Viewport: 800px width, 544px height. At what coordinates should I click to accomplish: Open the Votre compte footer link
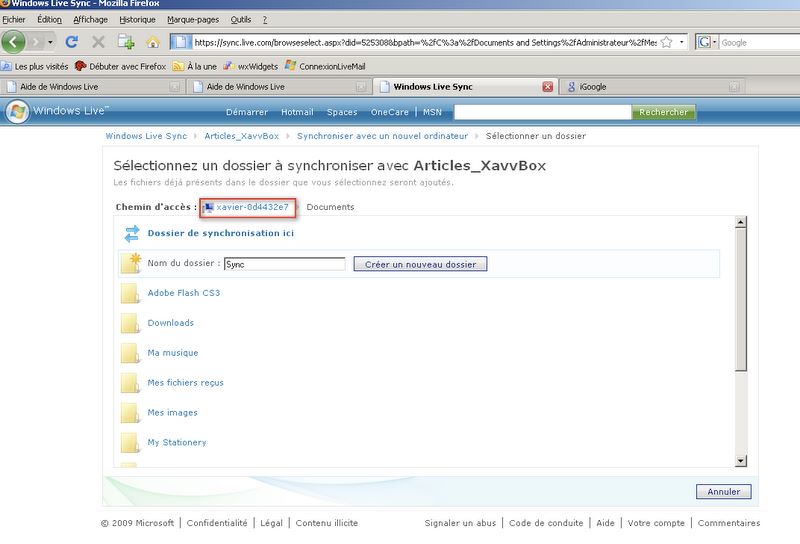656,523
